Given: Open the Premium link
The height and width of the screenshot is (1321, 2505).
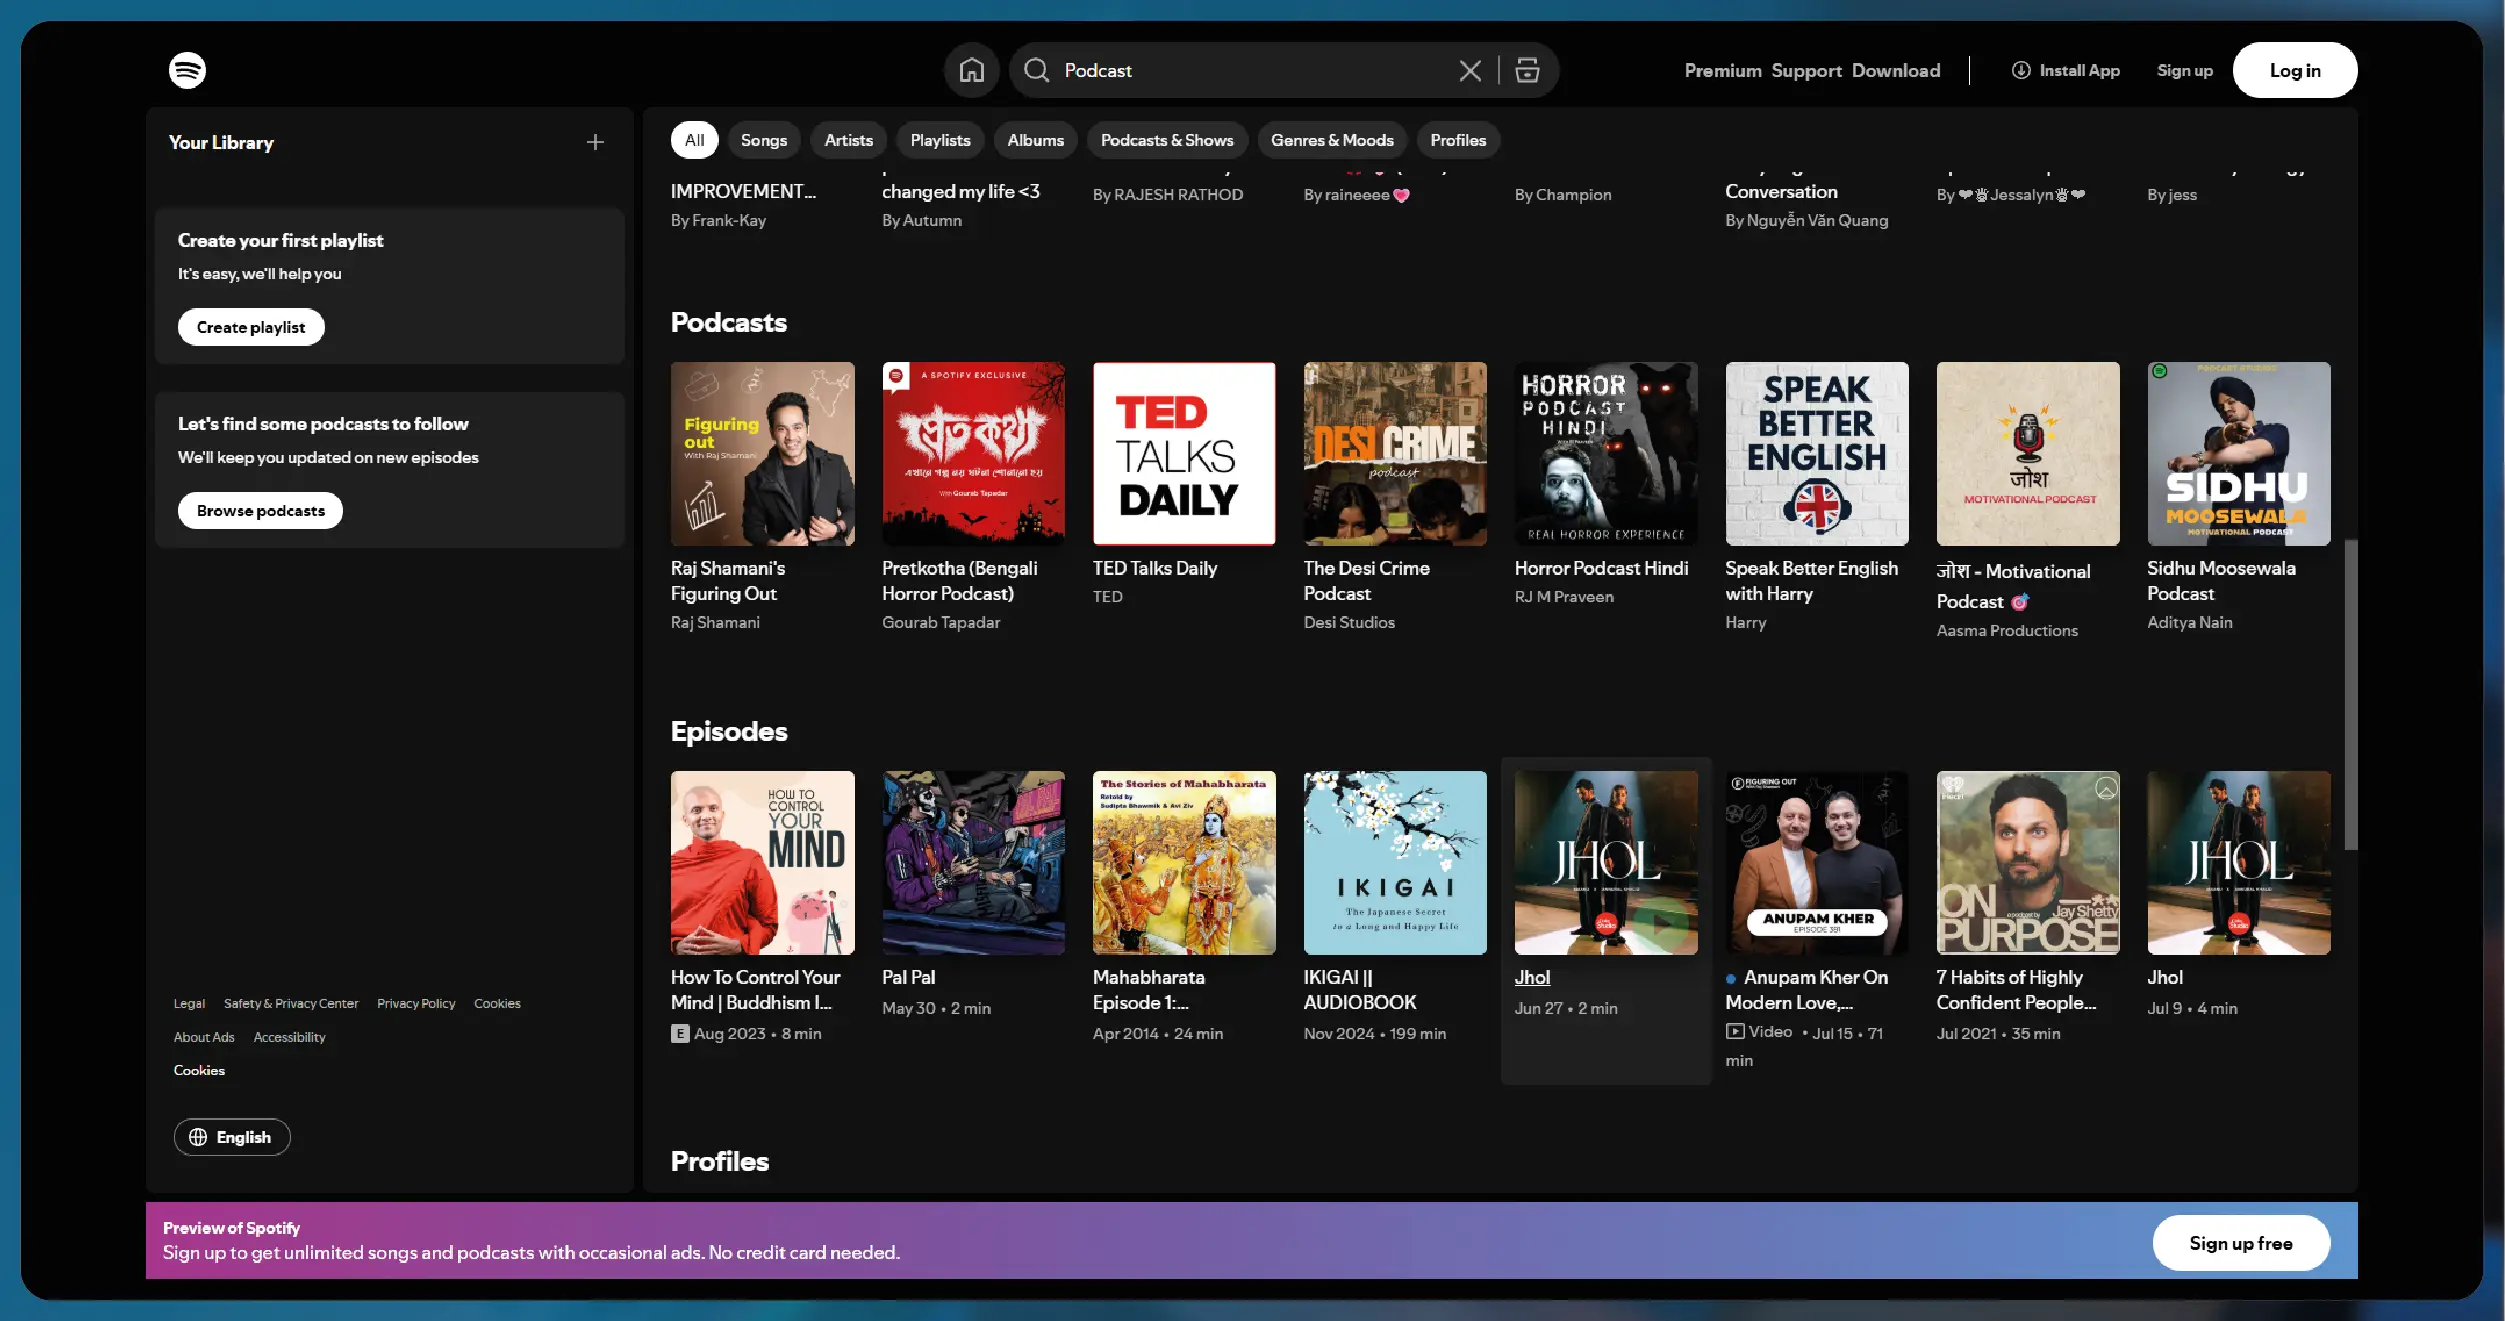Looking at the screenshot, I should point(1722,70).
